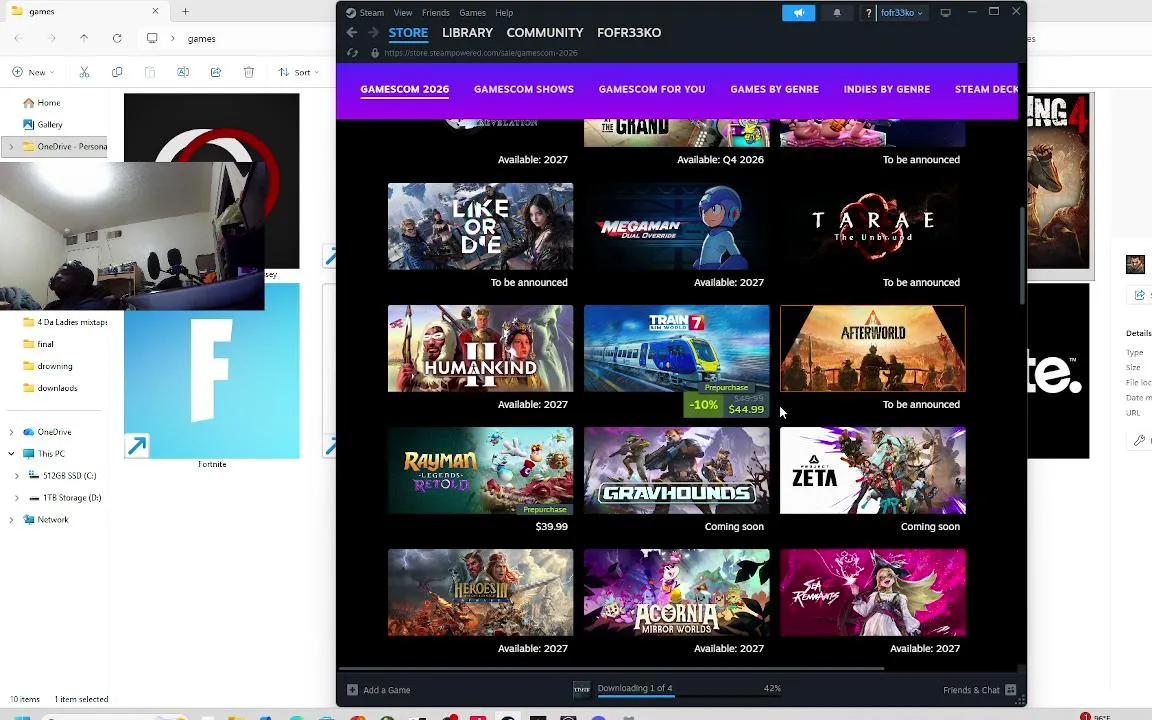Click the downloading game's small thumbnail icon
1152x720 pixels.
[x=581, y=689]
